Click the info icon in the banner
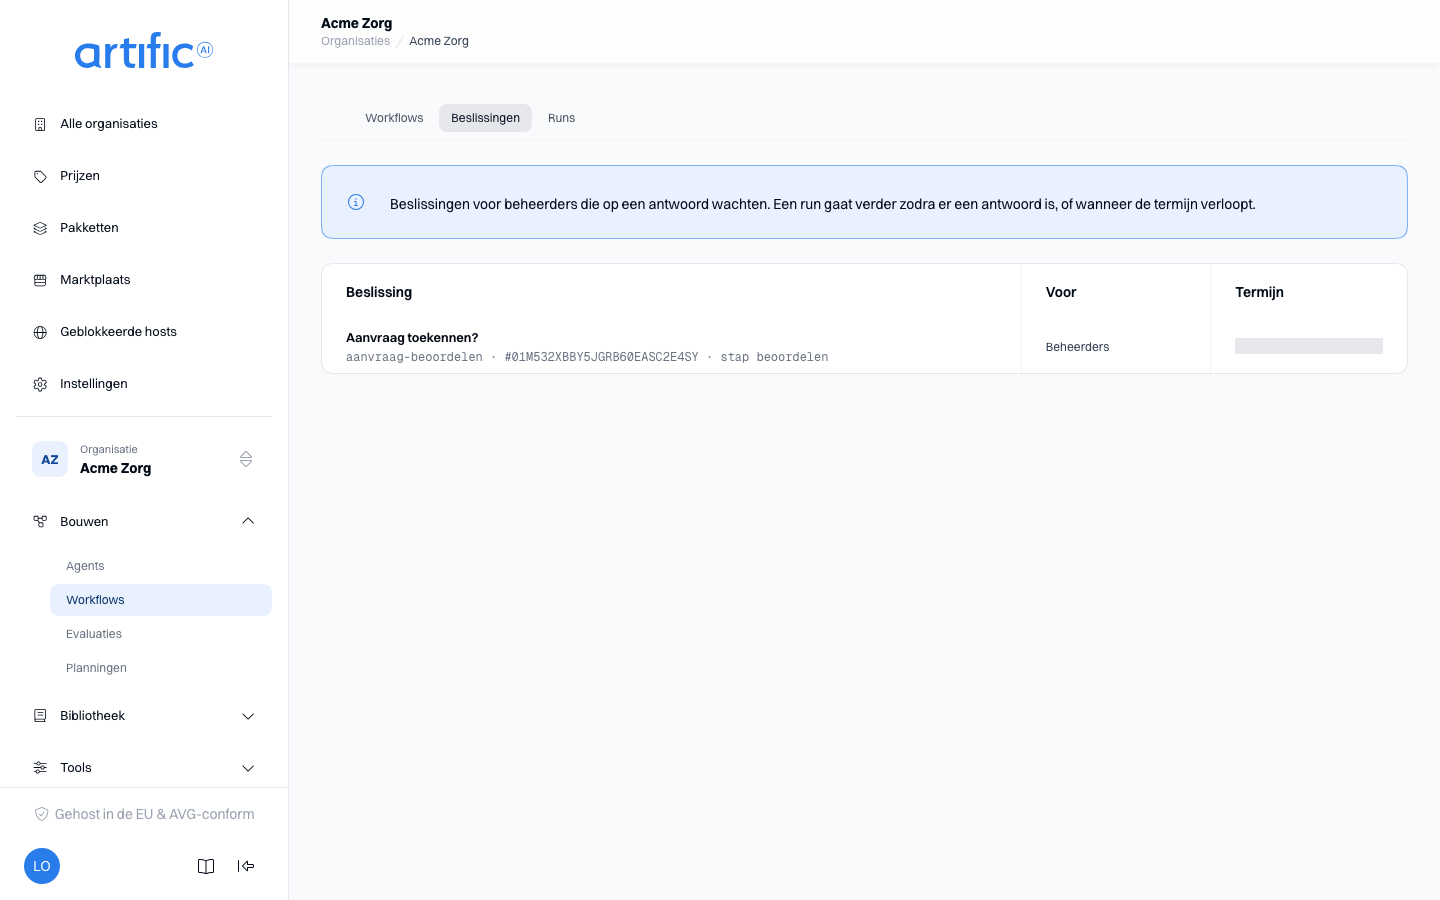This screenshot has width=1440, height=900. click(x=356, y=202)
